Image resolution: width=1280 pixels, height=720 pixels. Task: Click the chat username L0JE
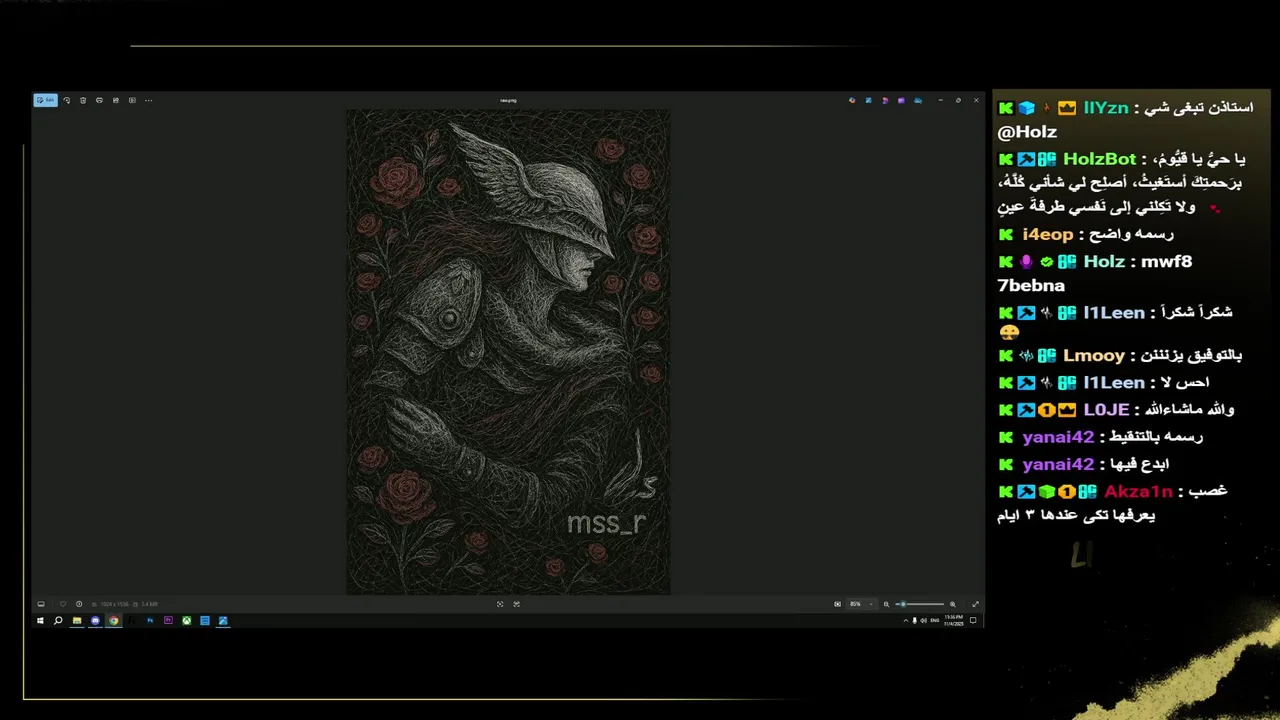(1106, 410)
